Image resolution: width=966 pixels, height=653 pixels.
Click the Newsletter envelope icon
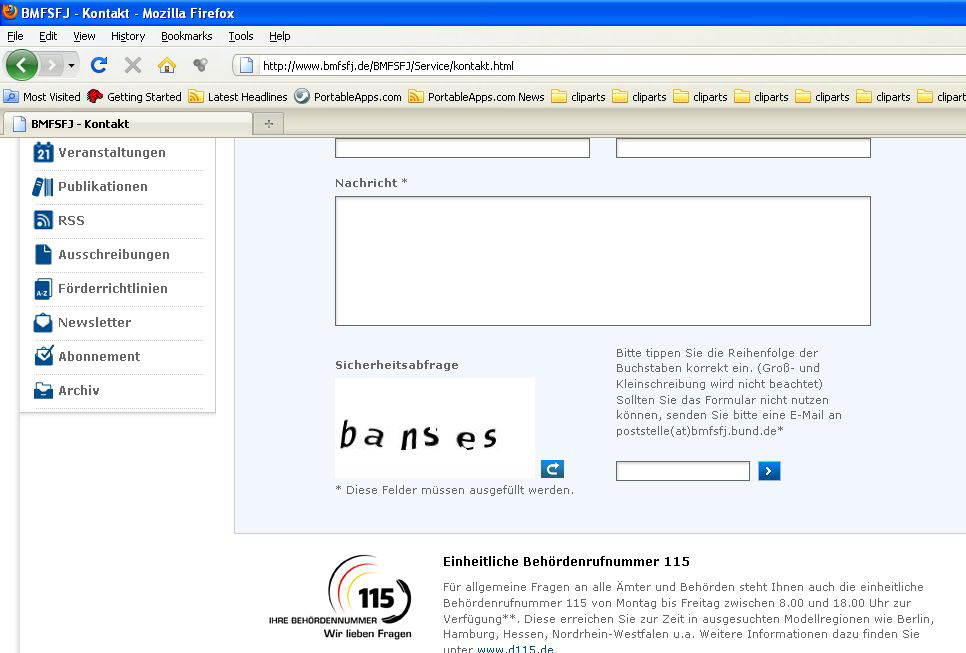tap(41, 322)
